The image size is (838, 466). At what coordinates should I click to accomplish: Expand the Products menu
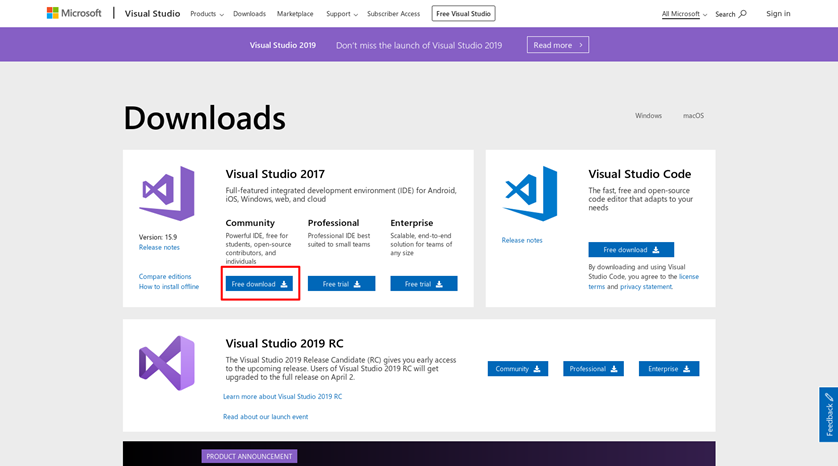coord(207,14)
